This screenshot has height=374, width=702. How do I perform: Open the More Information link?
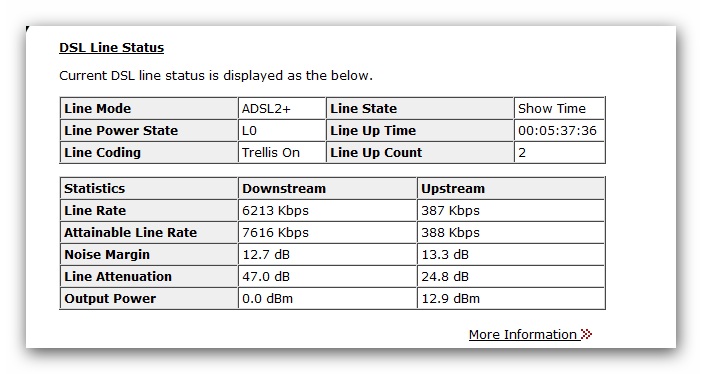522,334
